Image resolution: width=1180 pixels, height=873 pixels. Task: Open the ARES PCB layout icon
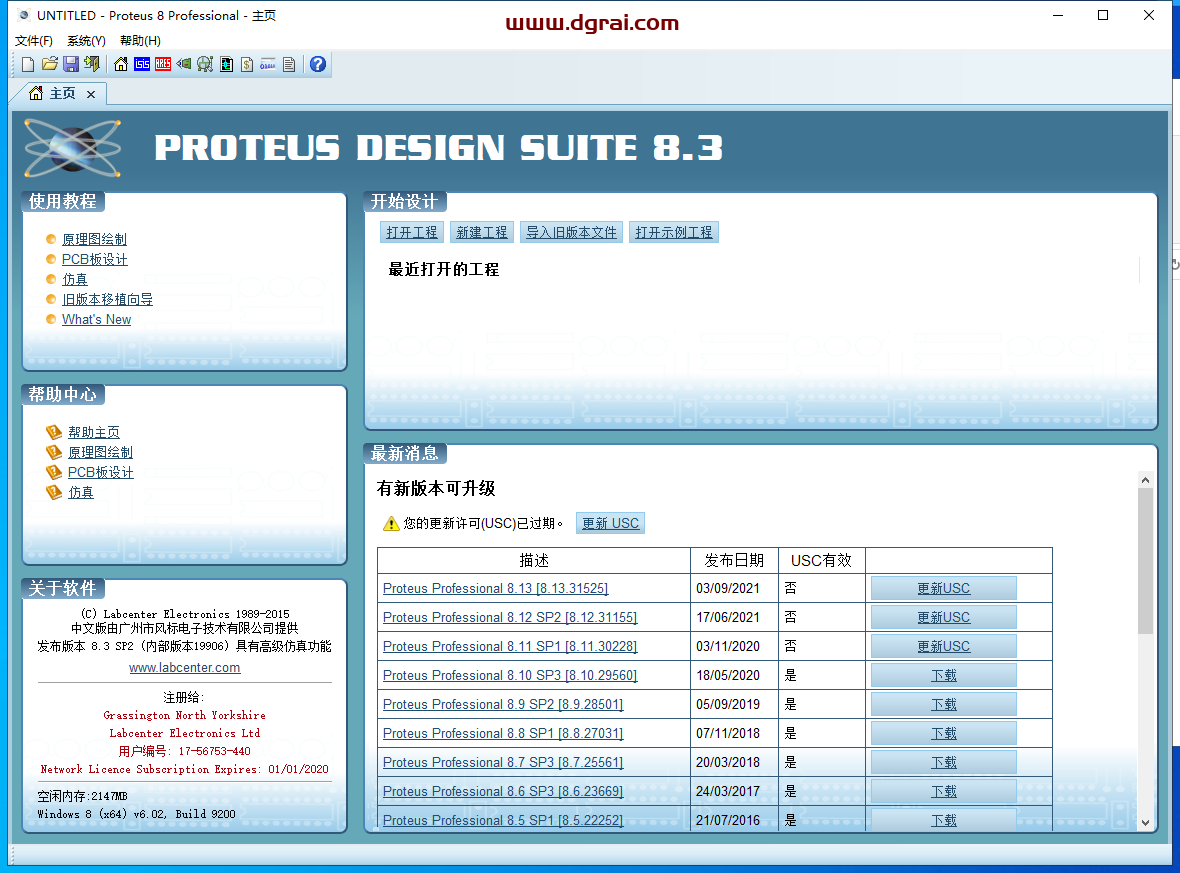(163, 64)
